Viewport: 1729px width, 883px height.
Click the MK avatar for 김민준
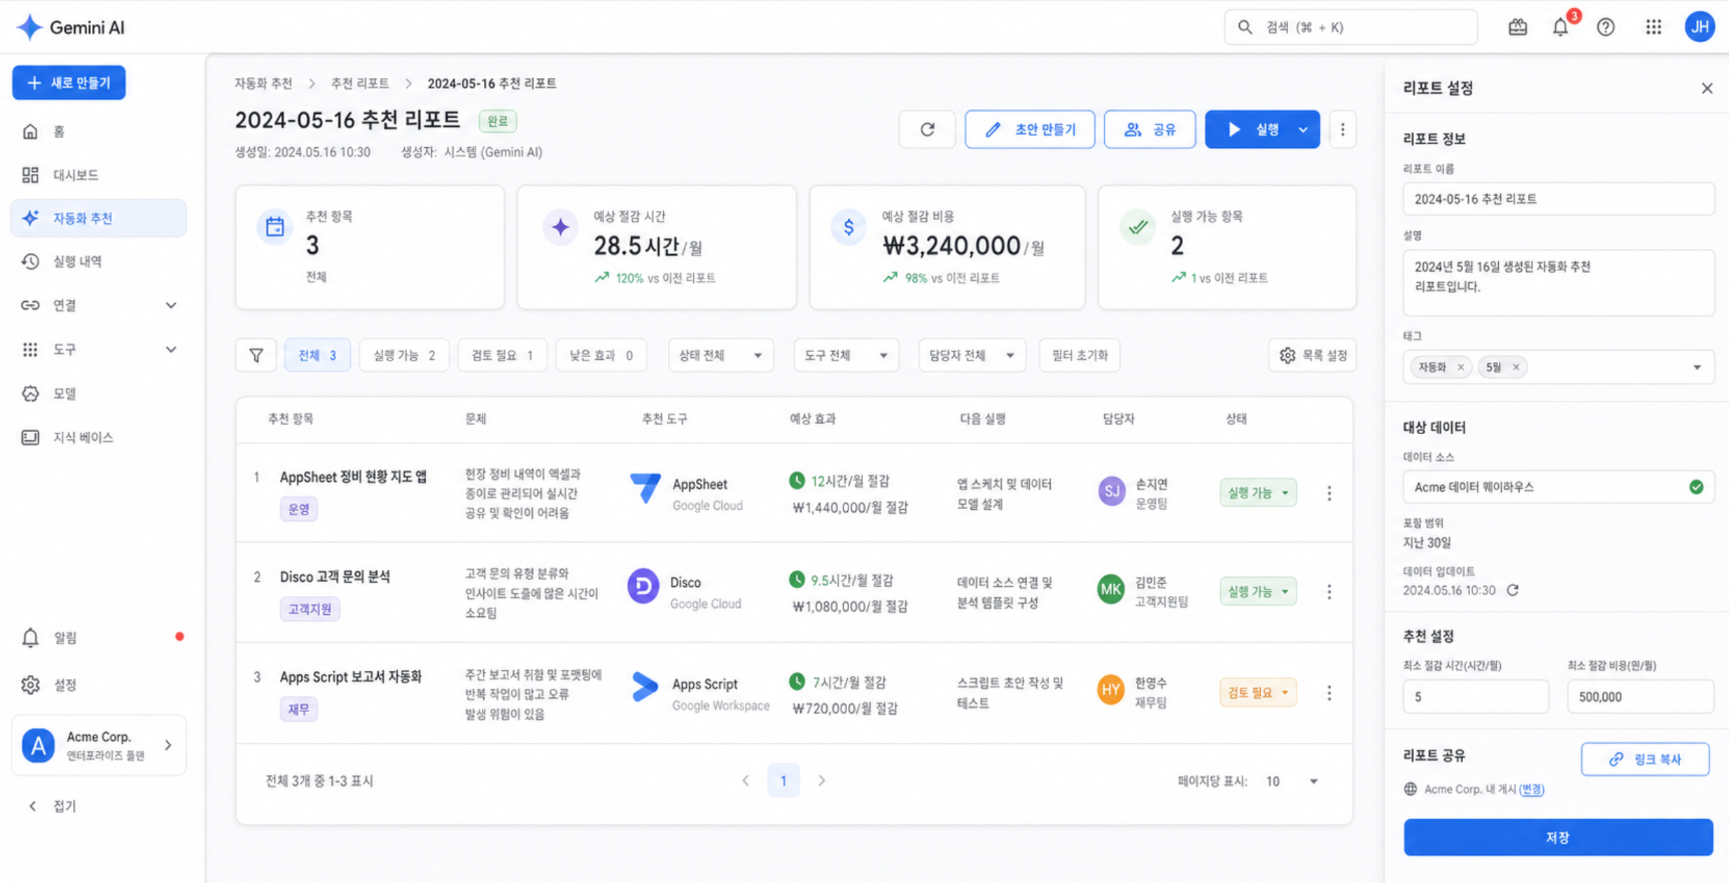coord(1111,590)
